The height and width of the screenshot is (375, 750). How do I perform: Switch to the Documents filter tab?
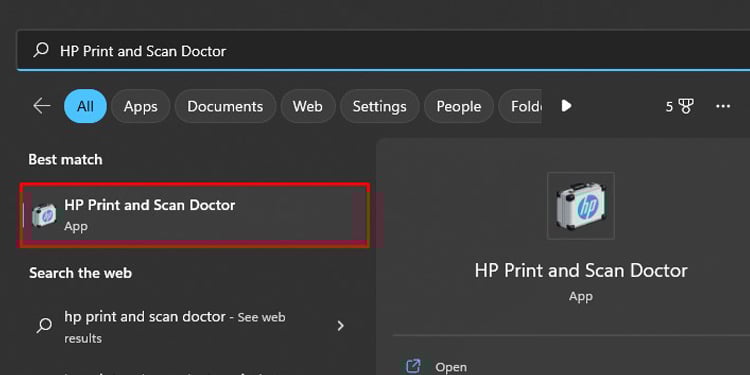[225, 106]
